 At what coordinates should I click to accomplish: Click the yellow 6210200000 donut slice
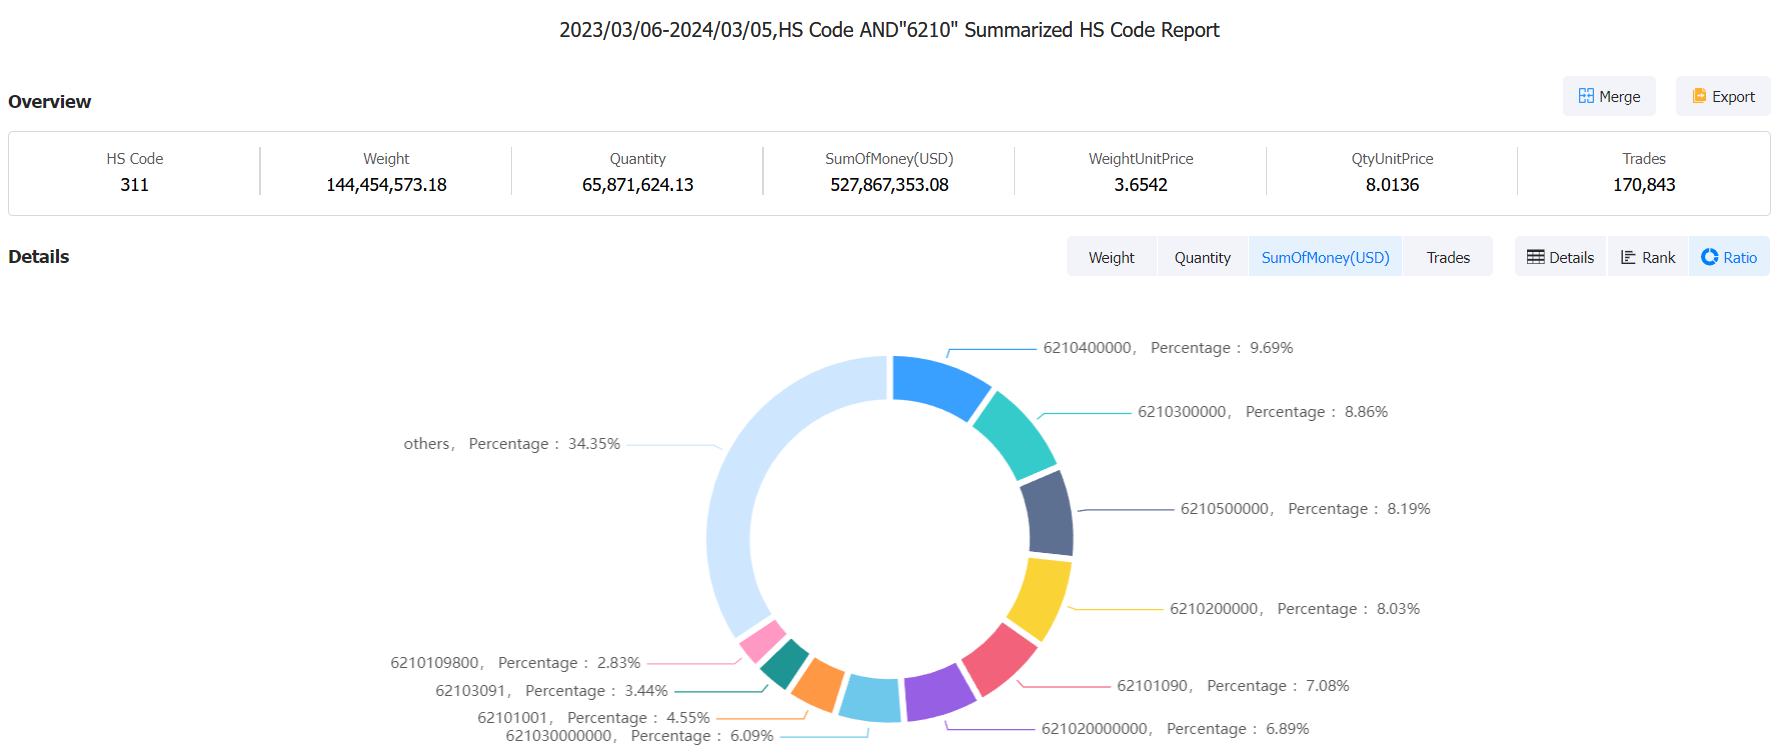click(1039, 597)
